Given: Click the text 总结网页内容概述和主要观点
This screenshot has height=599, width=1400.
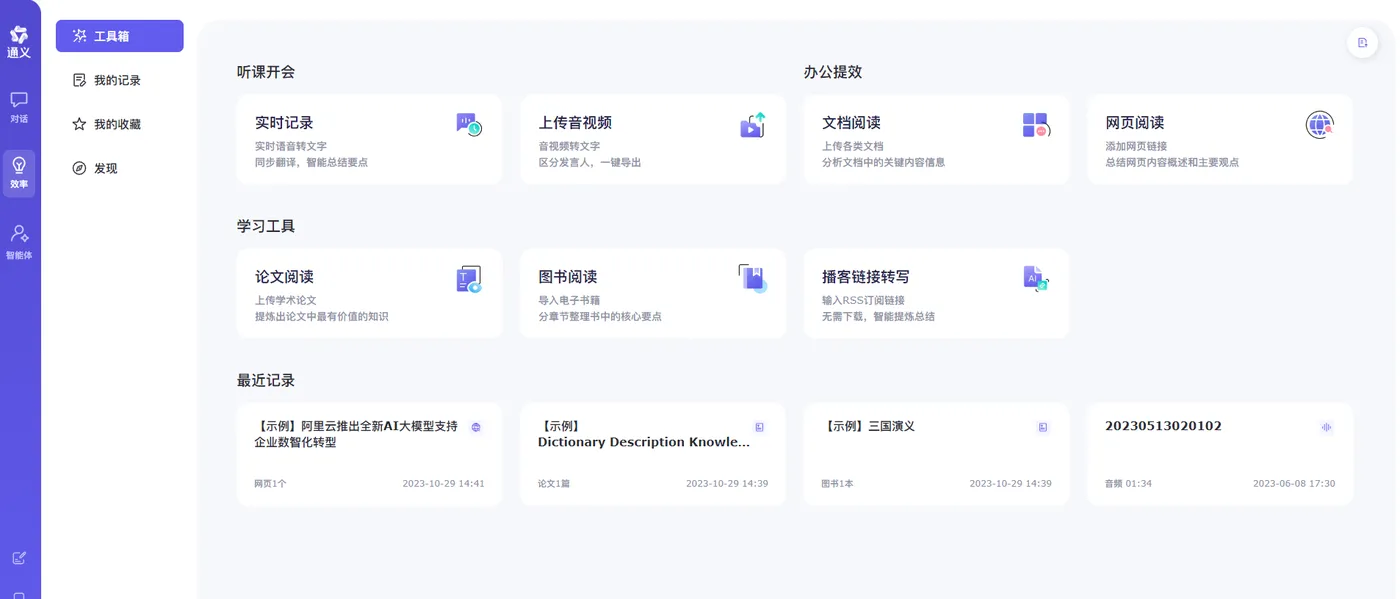Looking at the screenshot, I should 1172,162.
